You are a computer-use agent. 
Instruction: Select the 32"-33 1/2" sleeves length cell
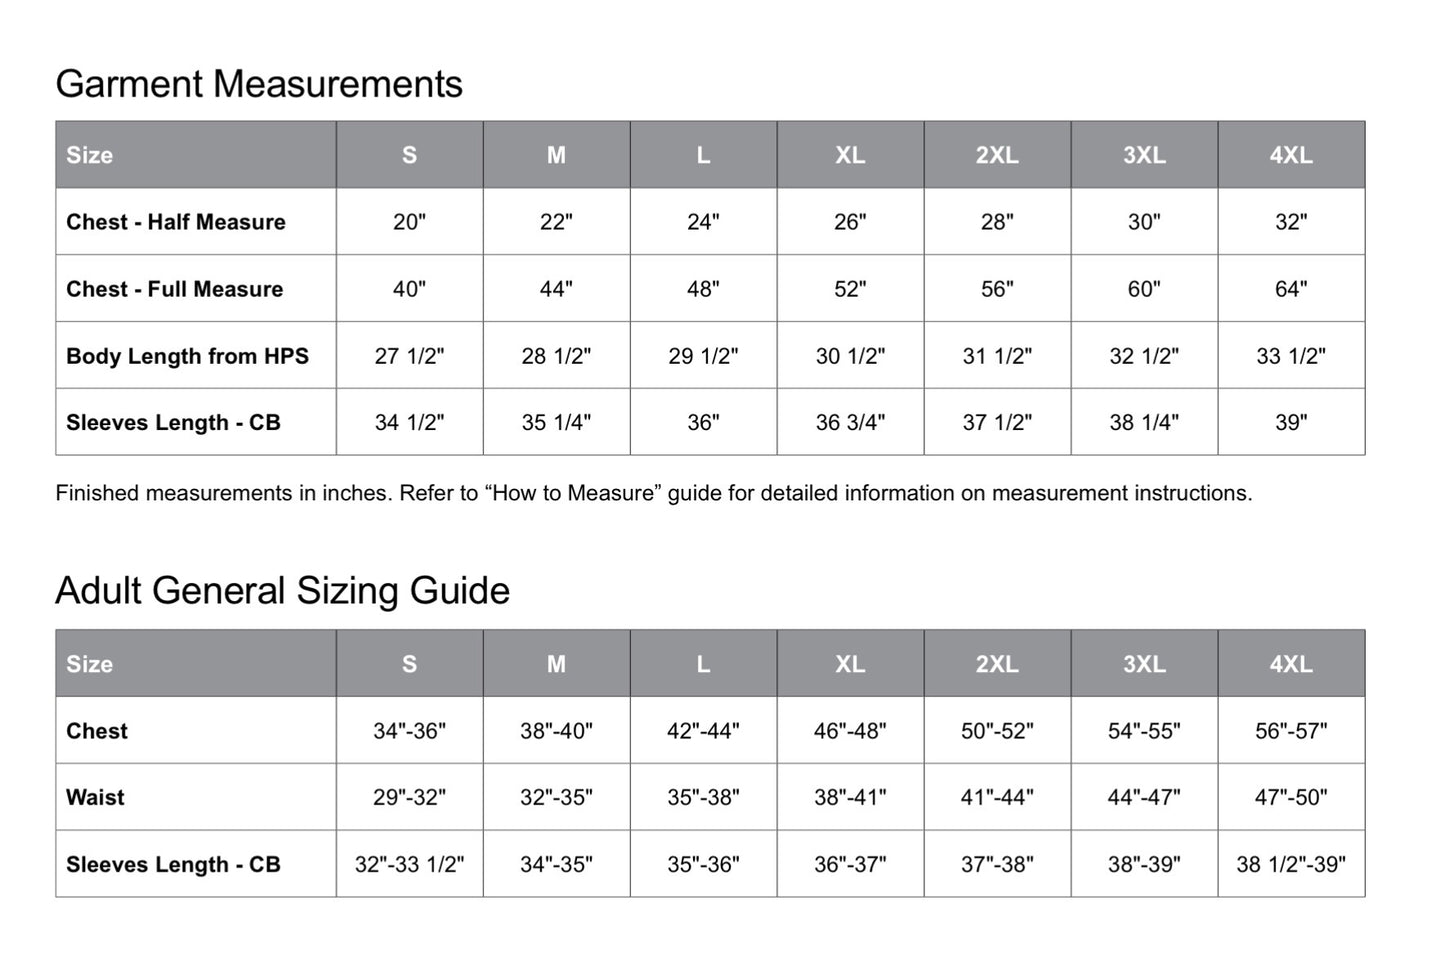(409, 864)
